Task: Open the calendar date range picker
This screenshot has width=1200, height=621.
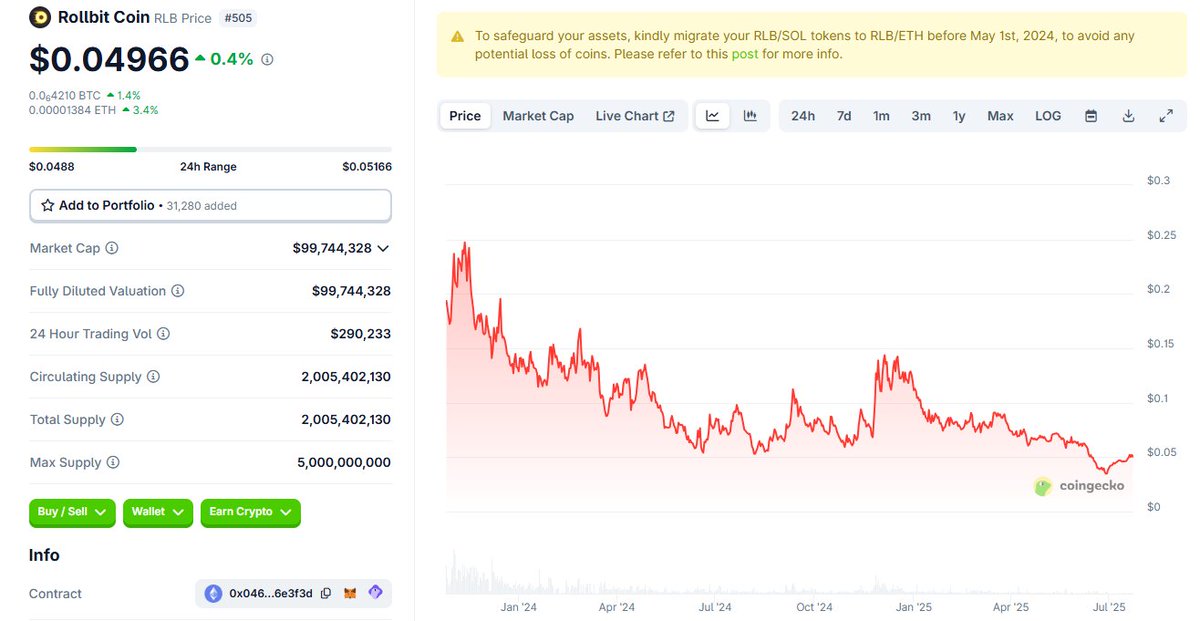Action: click(1091, 116)
